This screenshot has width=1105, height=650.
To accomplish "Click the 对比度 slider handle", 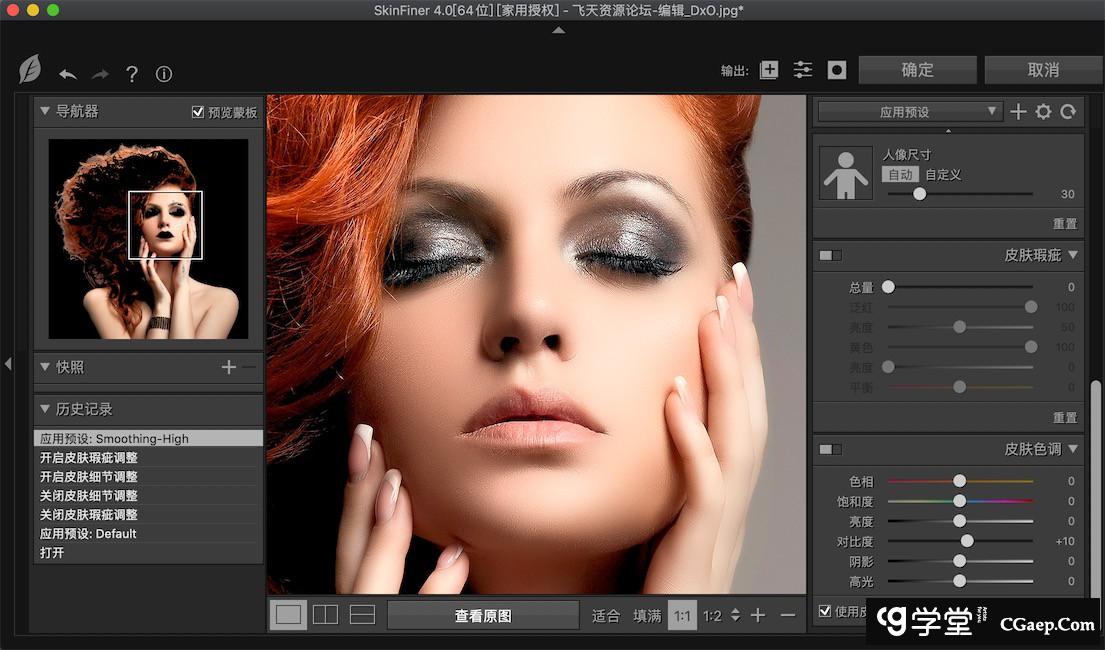I will [x=967, y=541].
